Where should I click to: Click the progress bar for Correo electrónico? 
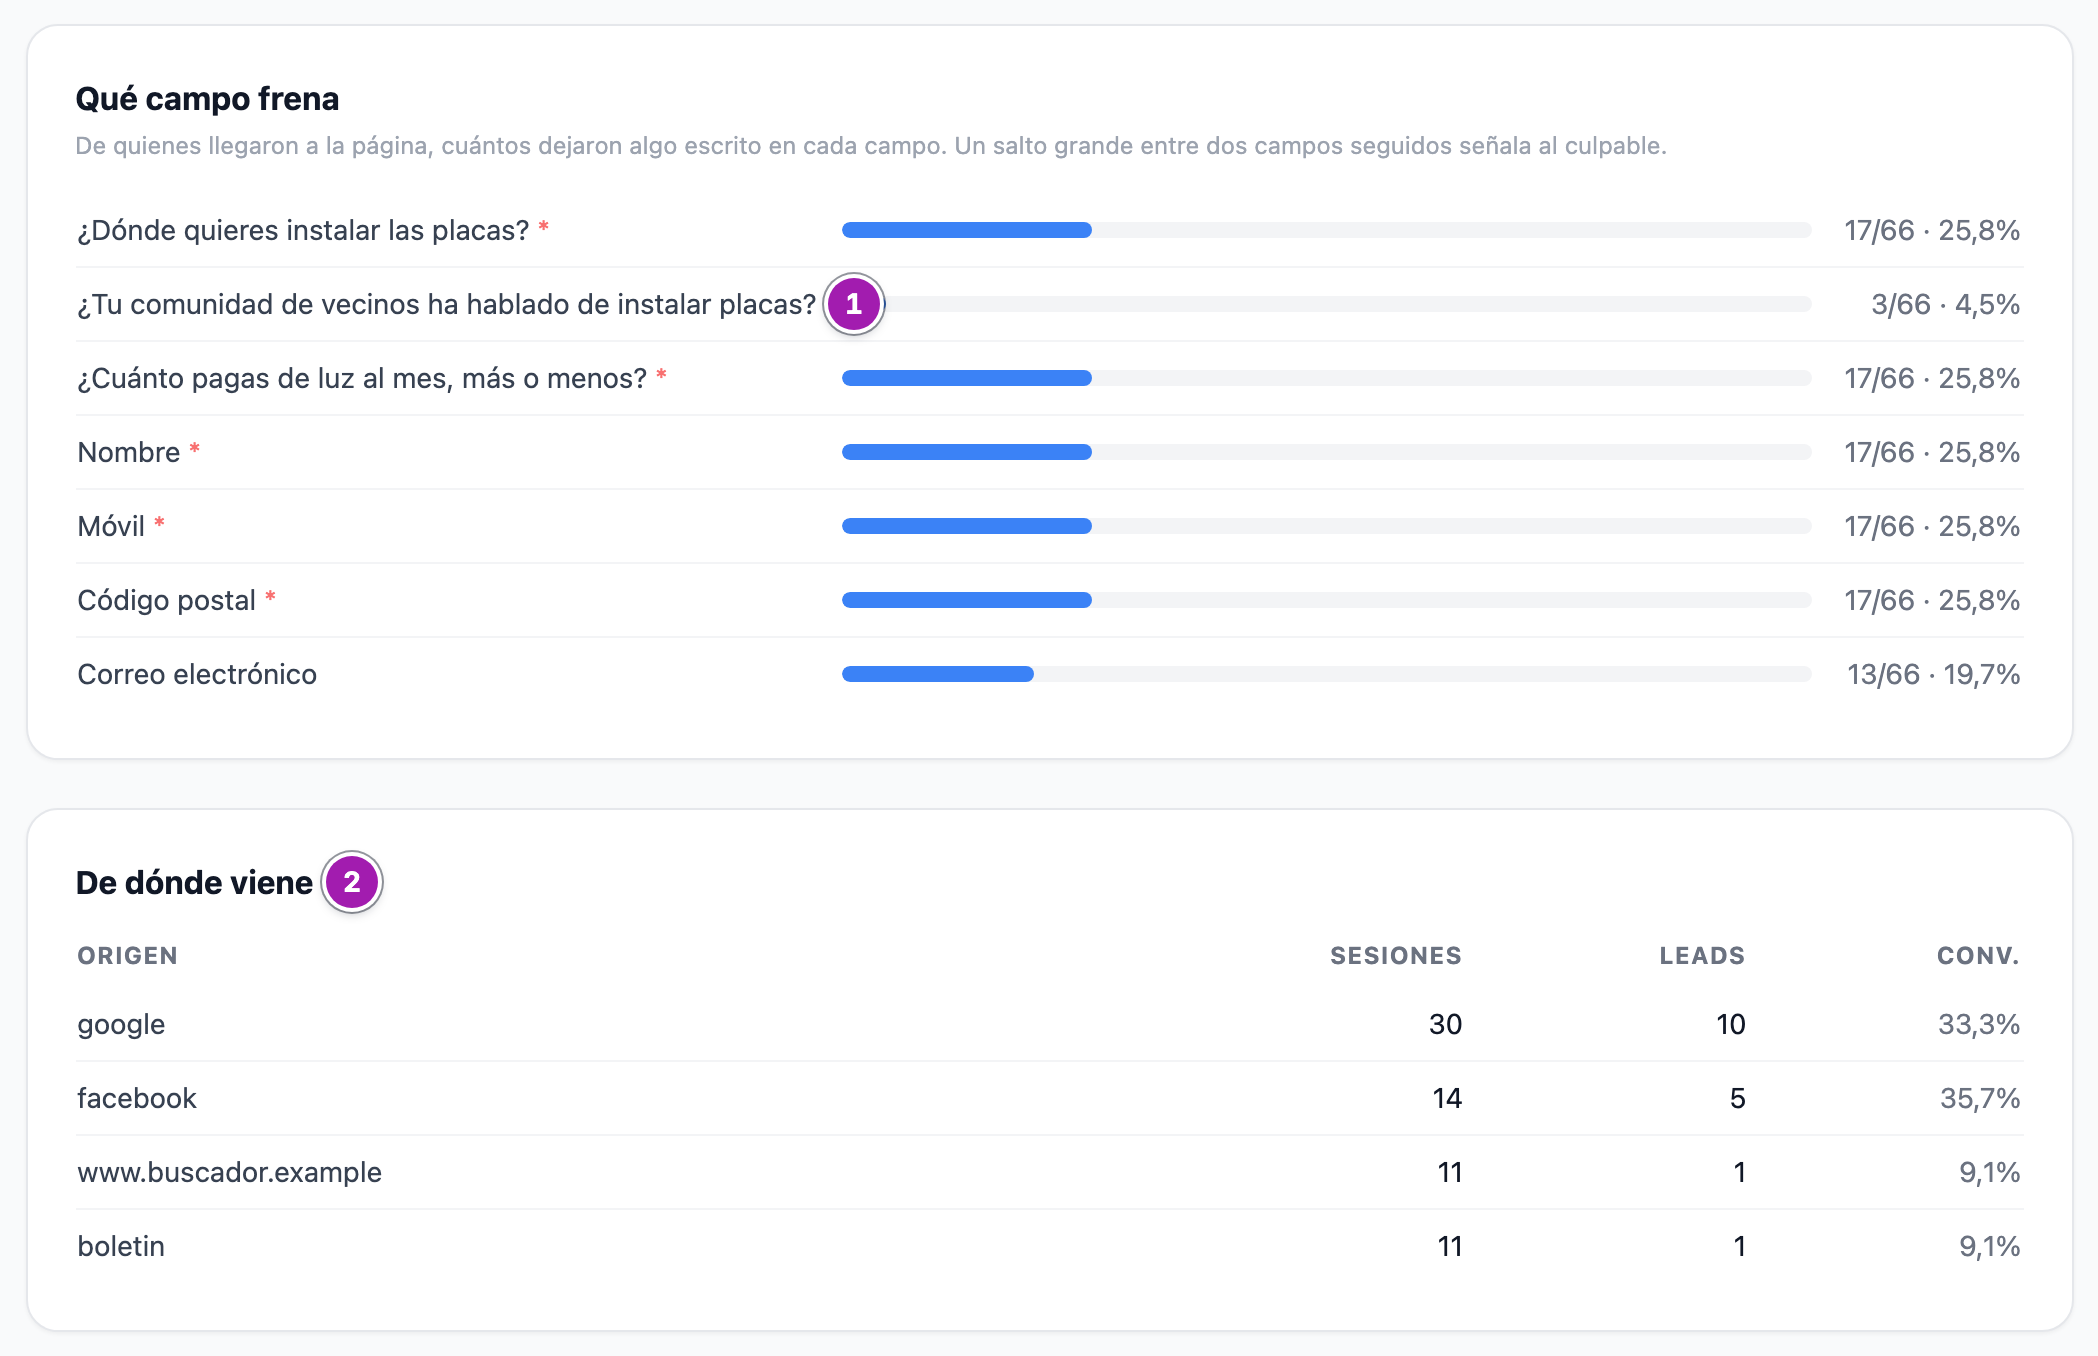pyautogui.click(x=1326, y=674)
